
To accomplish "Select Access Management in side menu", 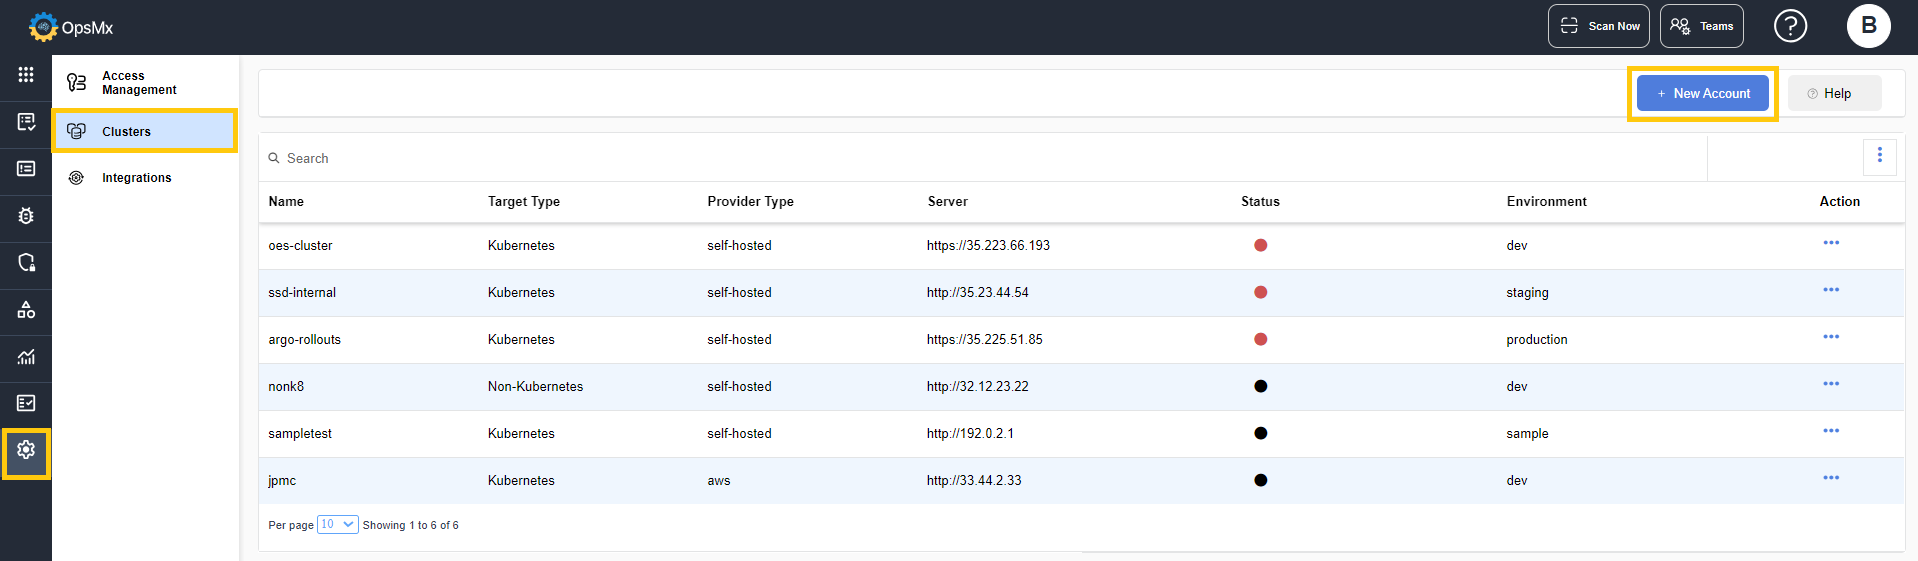I will pyautogui.click(x=139, y=83).
